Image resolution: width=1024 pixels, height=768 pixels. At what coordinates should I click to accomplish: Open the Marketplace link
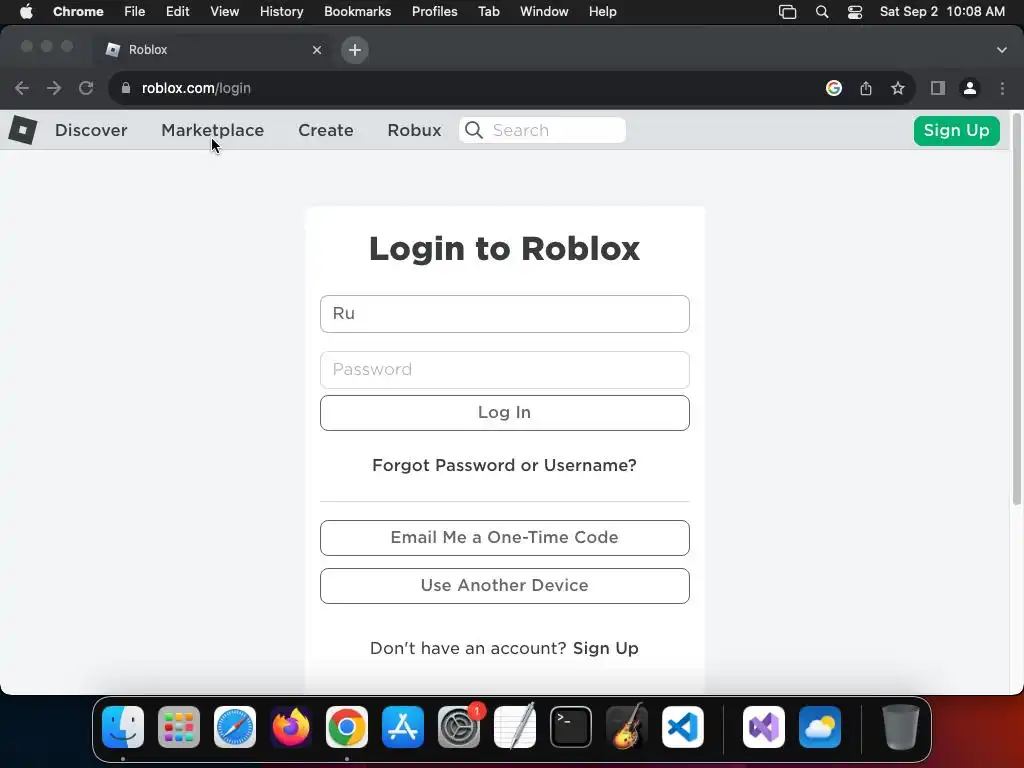213,130
